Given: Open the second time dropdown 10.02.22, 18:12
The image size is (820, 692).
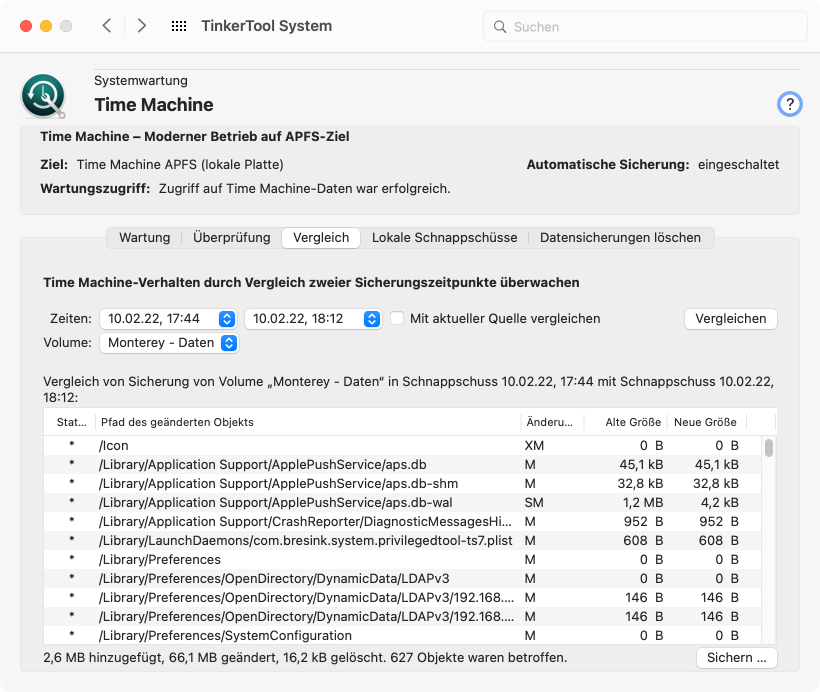Looking at the screenshot, I should pyautogui.click(x=313, y=319).
